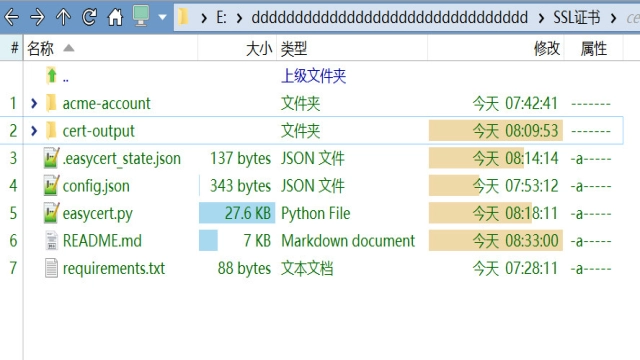Expand the chevron after E: in the address bar
This screenshot has width=640, height=360.
(x=239, y=18)
